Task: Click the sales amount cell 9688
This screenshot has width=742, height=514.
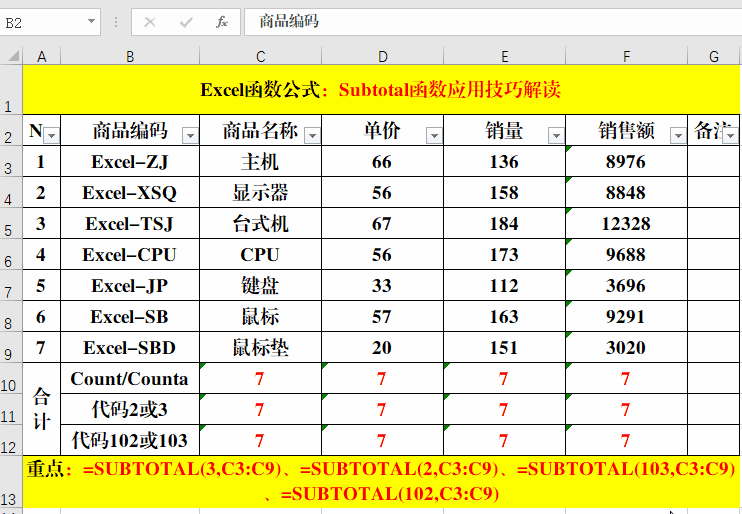Action: coord(627,254)
